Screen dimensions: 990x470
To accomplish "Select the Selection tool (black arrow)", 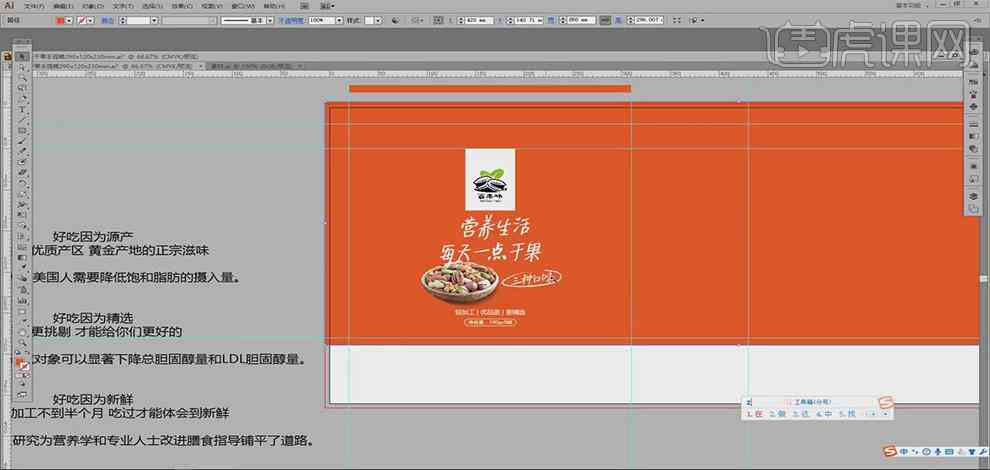I will click(x=21, y=57).
